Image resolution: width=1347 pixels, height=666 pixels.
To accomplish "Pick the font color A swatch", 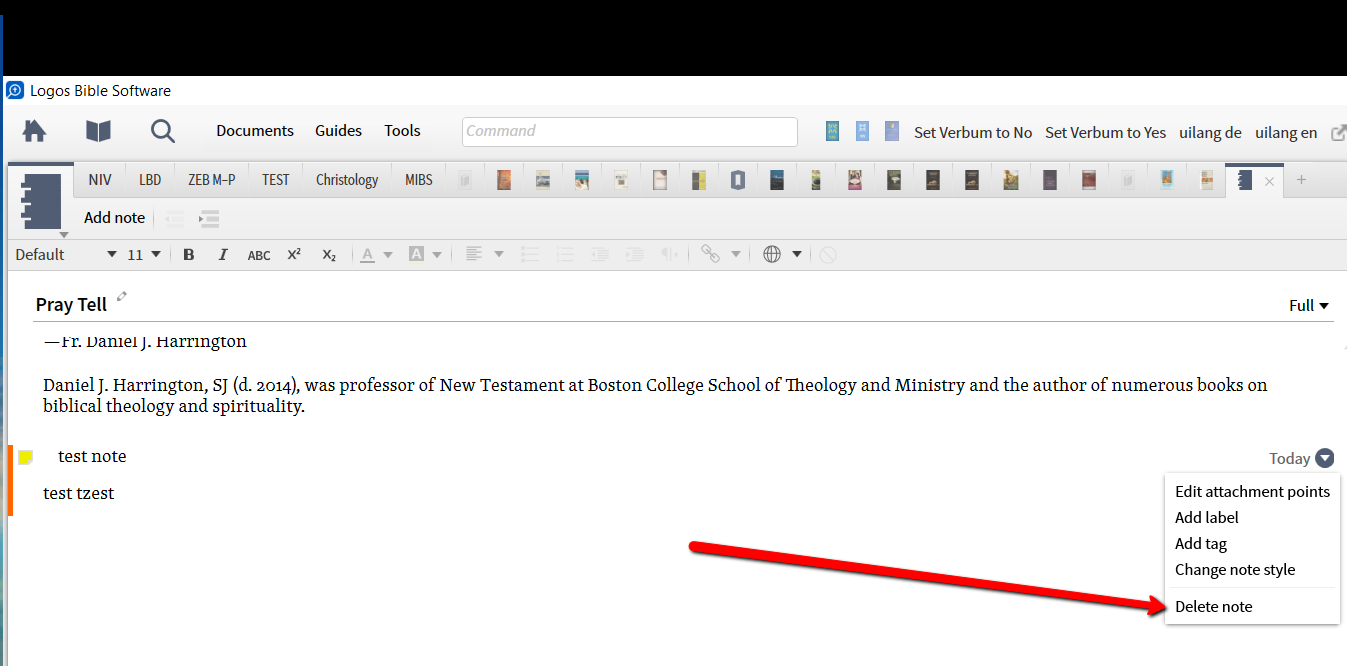I will pos(367,255).
